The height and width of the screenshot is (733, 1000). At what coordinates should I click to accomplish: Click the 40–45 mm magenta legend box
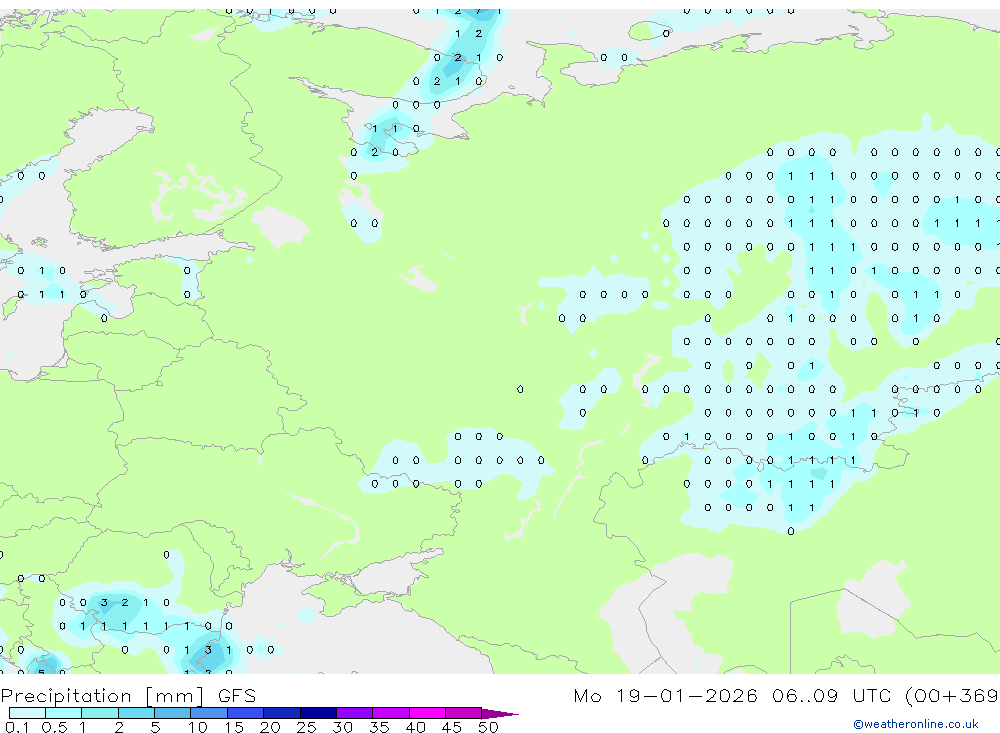[427, 713]
